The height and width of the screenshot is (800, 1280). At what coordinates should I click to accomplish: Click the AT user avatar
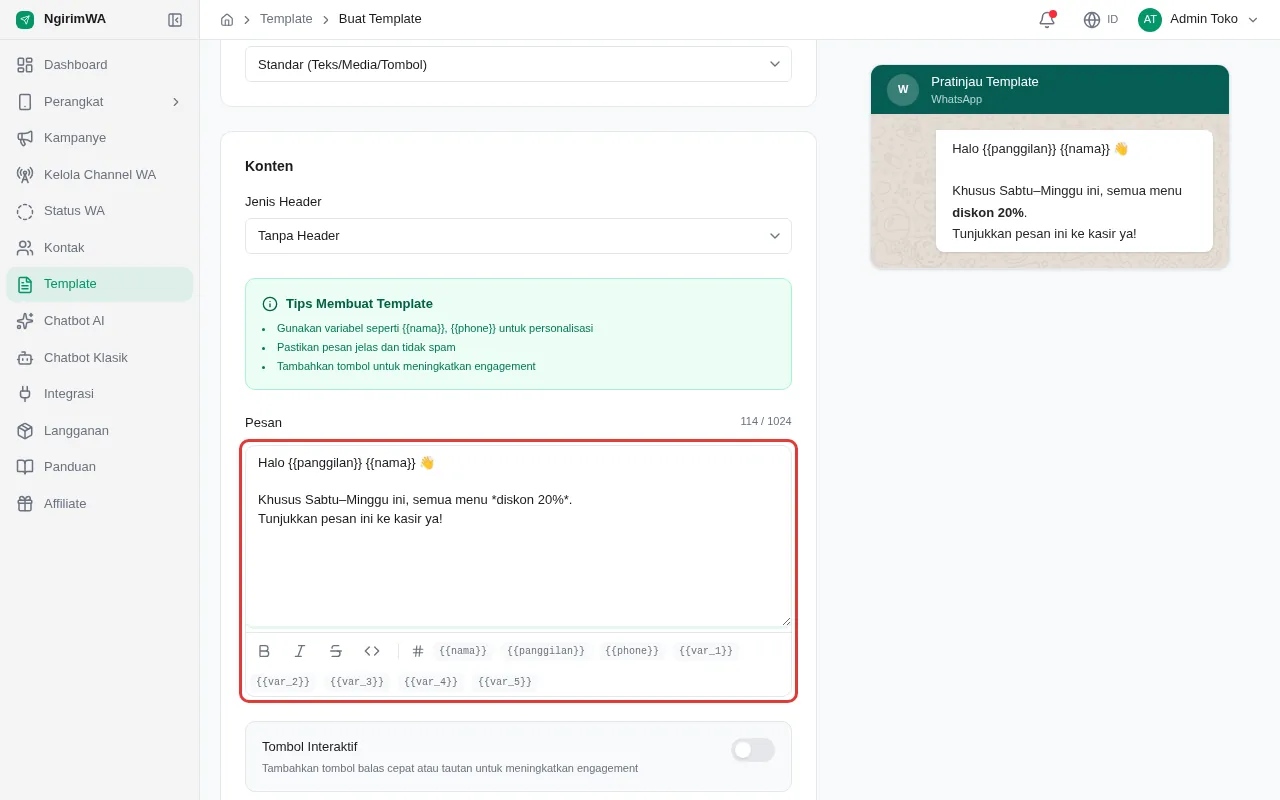1150,19
